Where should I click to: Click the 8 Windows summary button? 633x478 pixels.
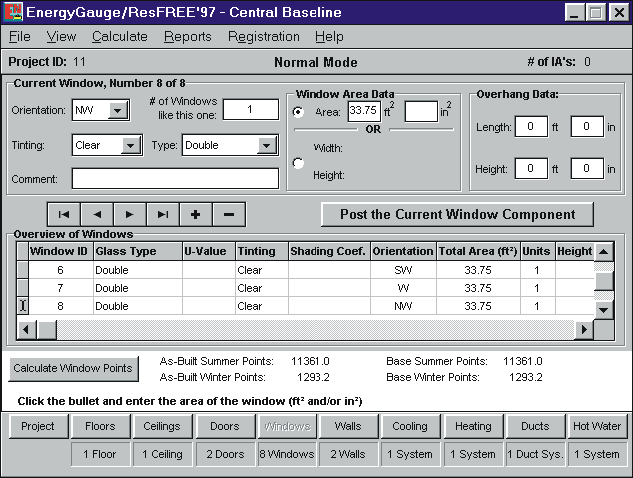(x=287, y=454)
